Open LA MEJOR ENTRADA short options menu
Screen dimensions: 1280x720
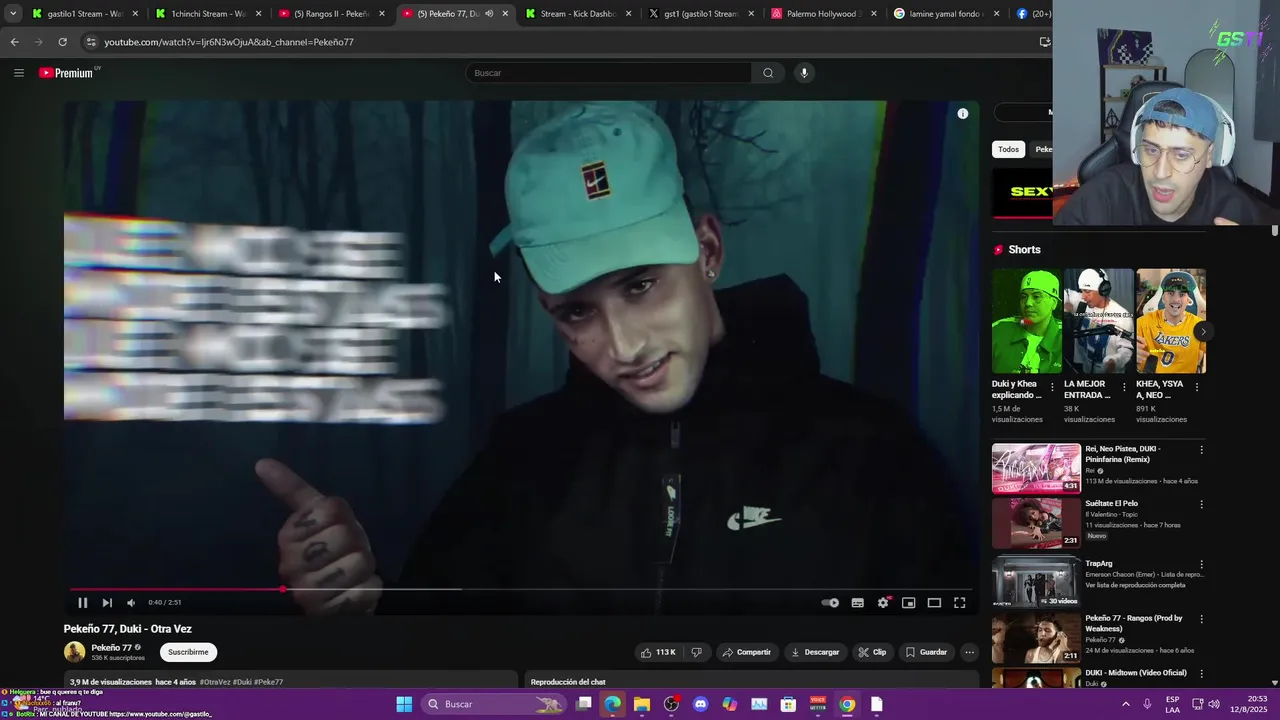coord(1124,387)
